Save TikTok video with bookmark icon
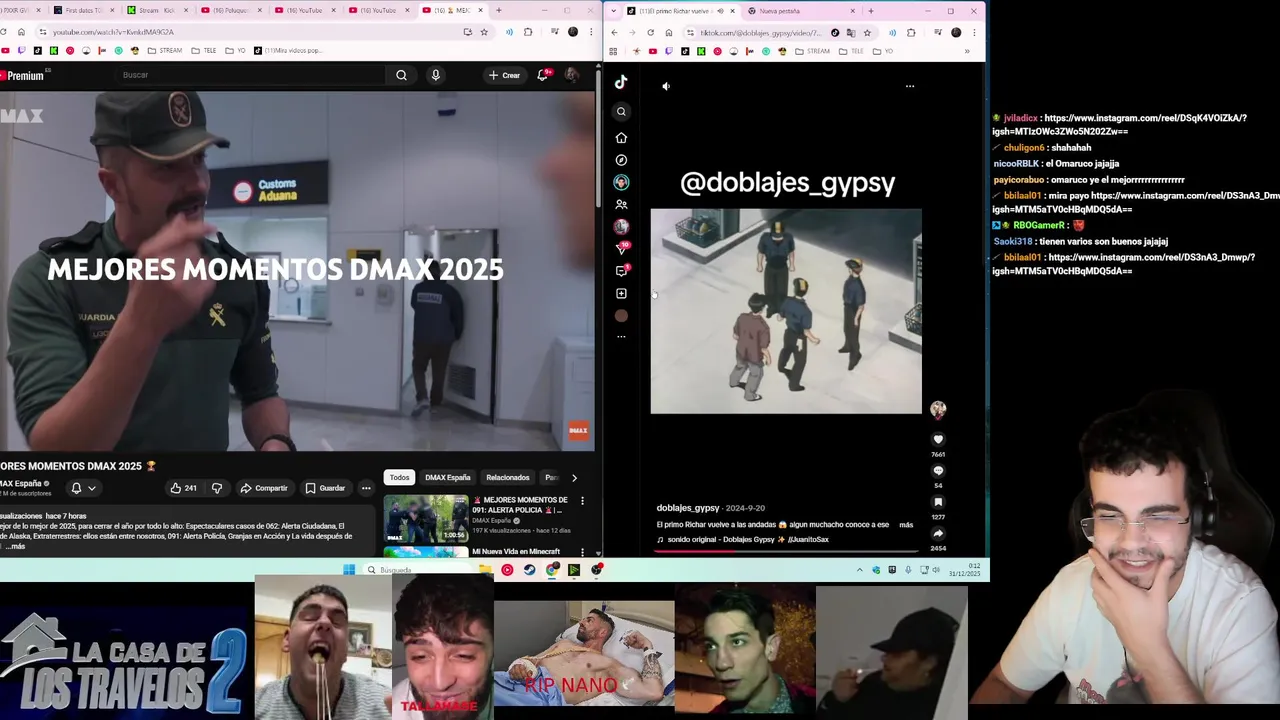Viewport: 1280px width, 720px height. (938, 502)
